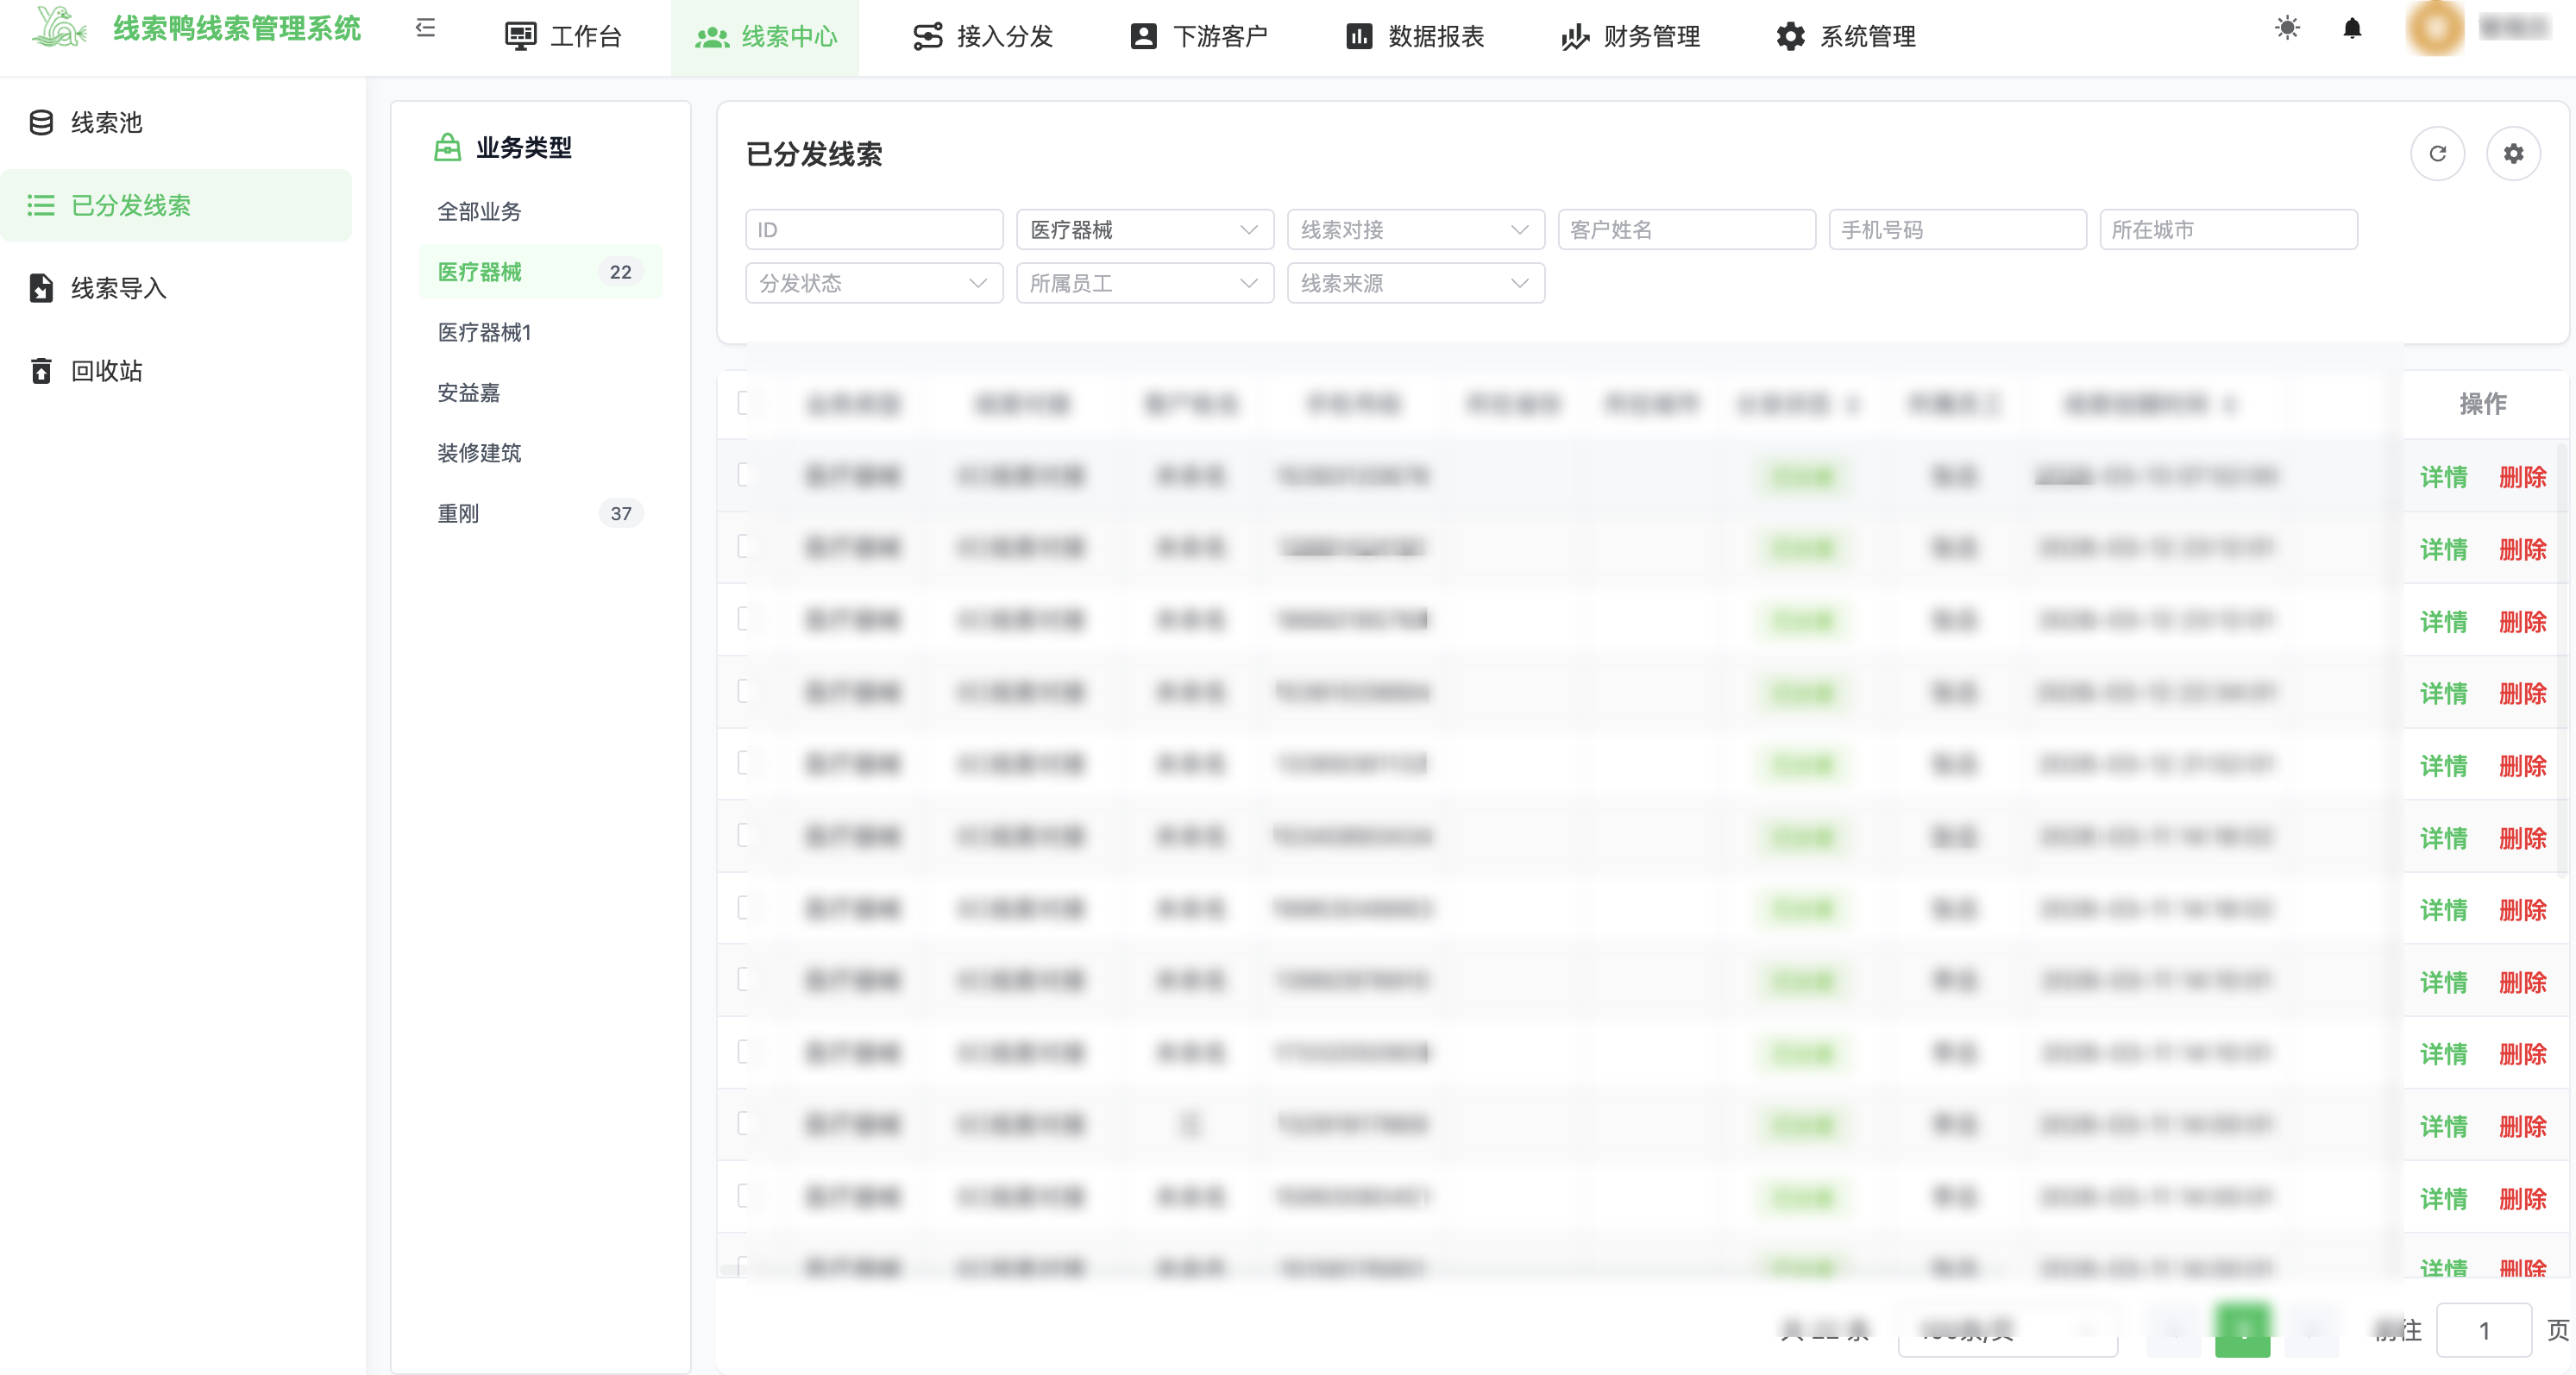Toggle the light/dark theme sun icon
This screenshot has width=2576, height=1375.
click(2286, 28)
